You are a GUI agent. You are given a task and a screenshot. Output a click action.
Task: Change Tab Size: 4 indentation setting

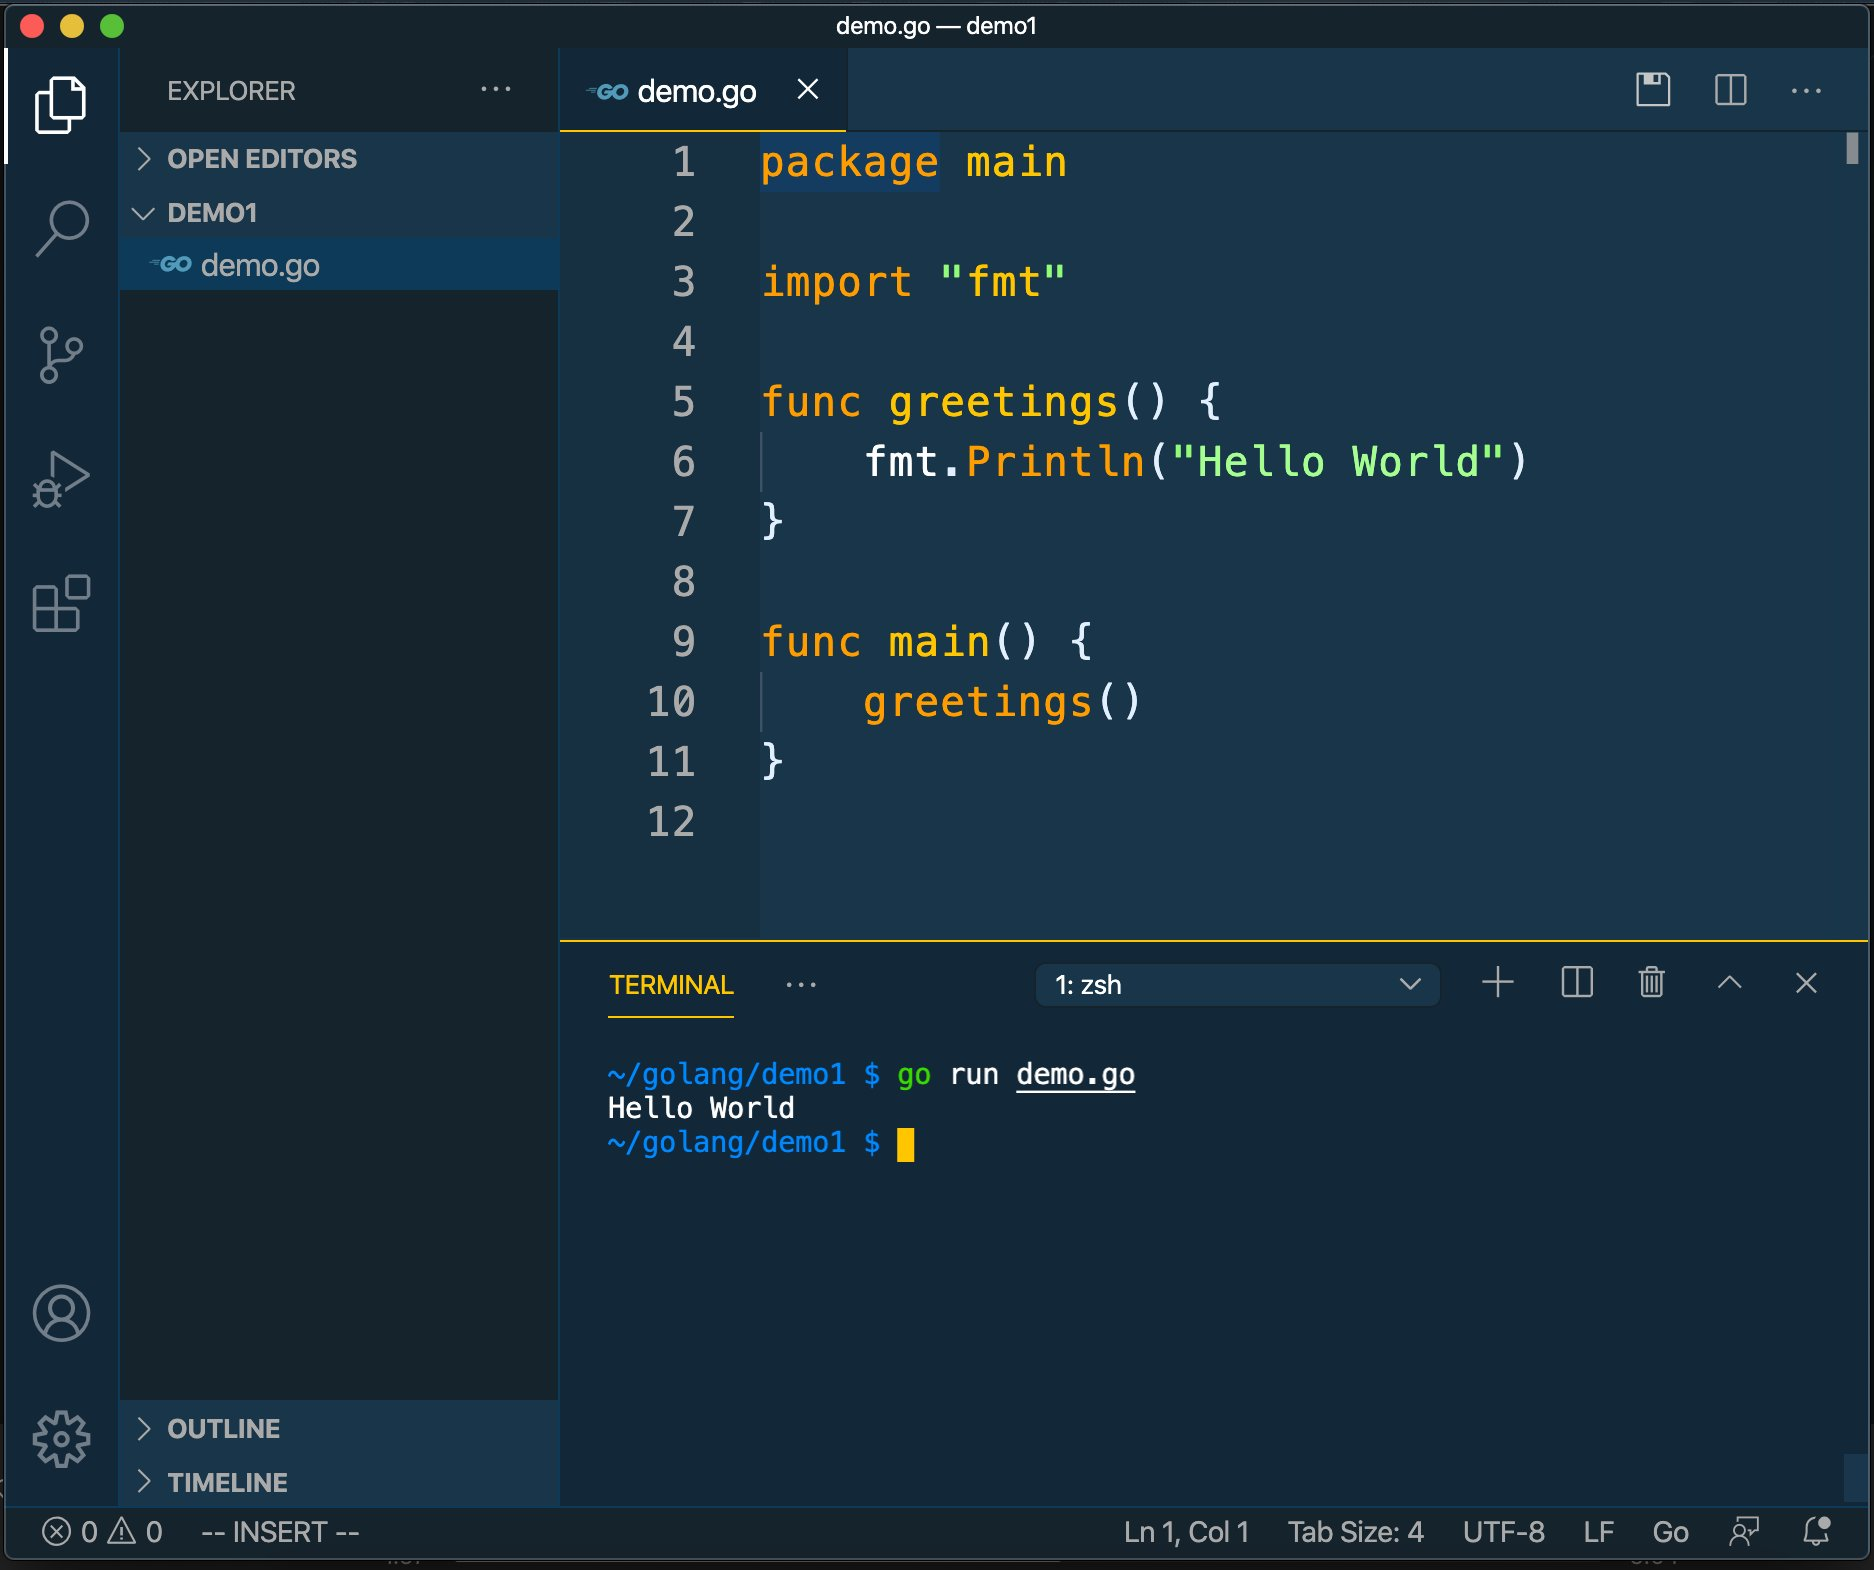[1355, 1532]
